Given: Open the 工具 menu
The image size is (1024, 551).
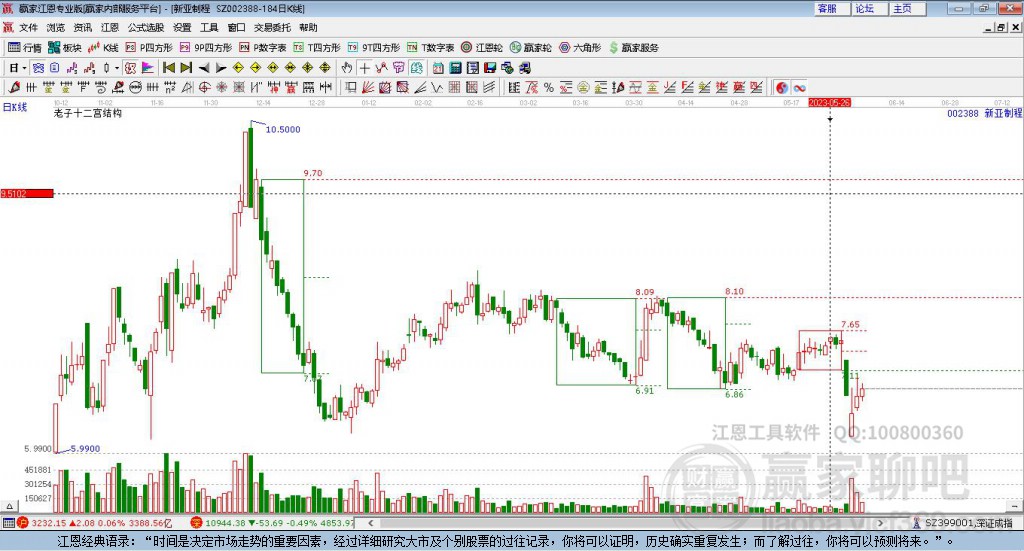Looking at the screenshot, I should coord(209,27).
